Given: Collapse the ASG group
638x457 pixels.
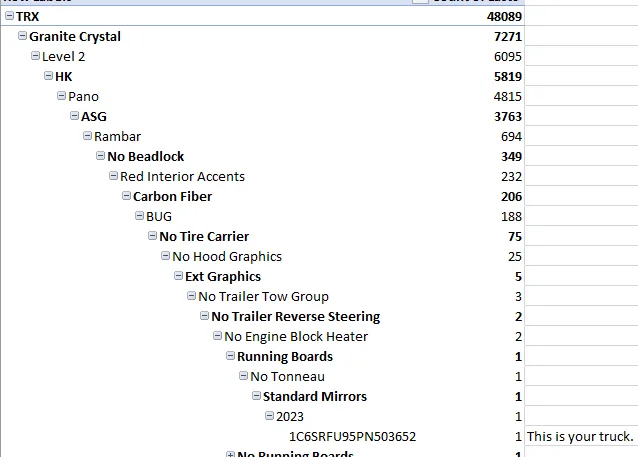Looking at the screenshot, I should (x=74, y=116).
